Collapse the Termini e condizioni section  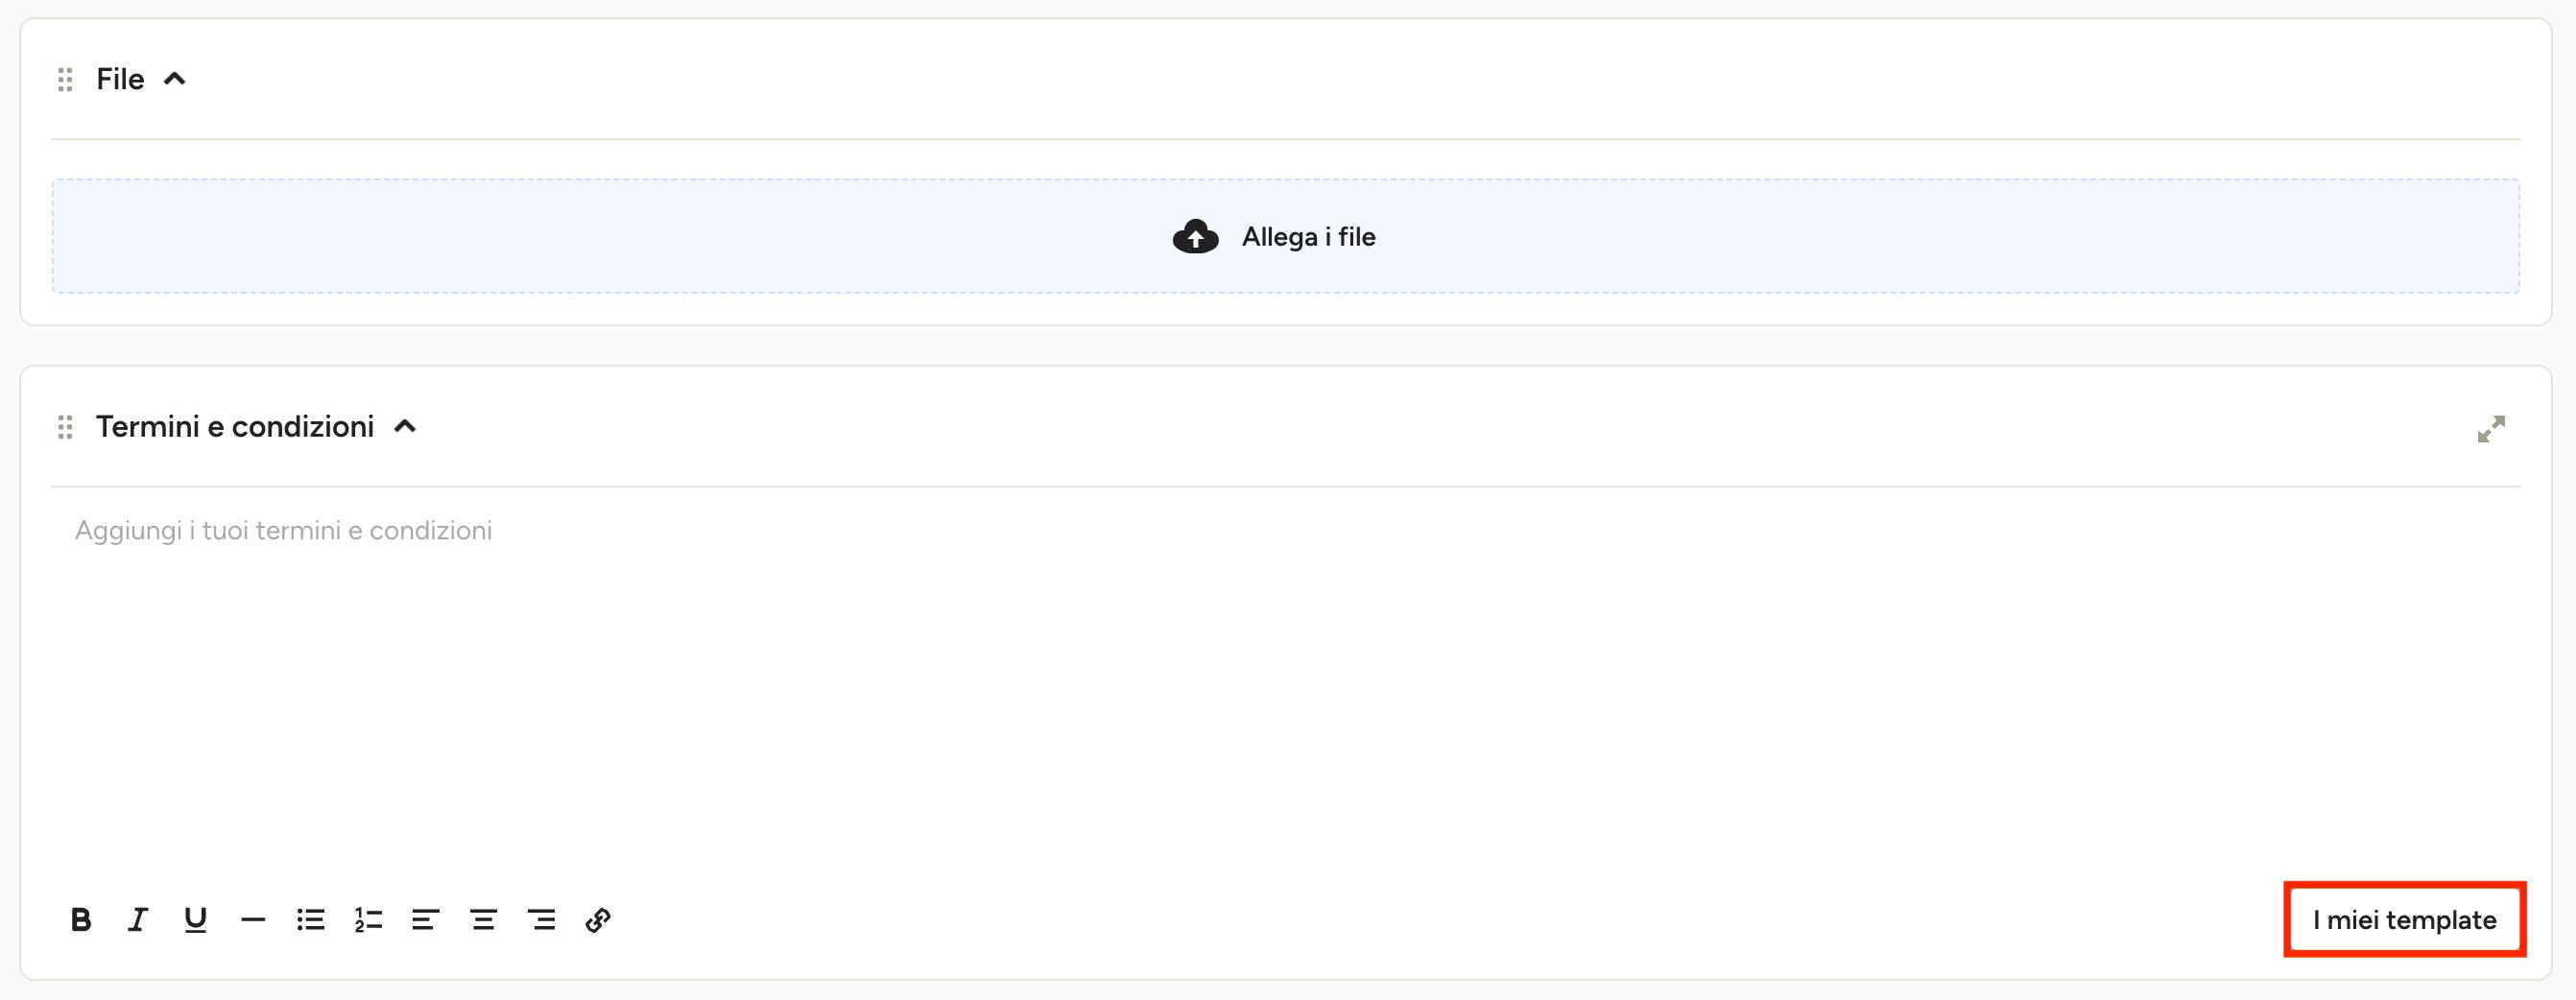[405, 426]
